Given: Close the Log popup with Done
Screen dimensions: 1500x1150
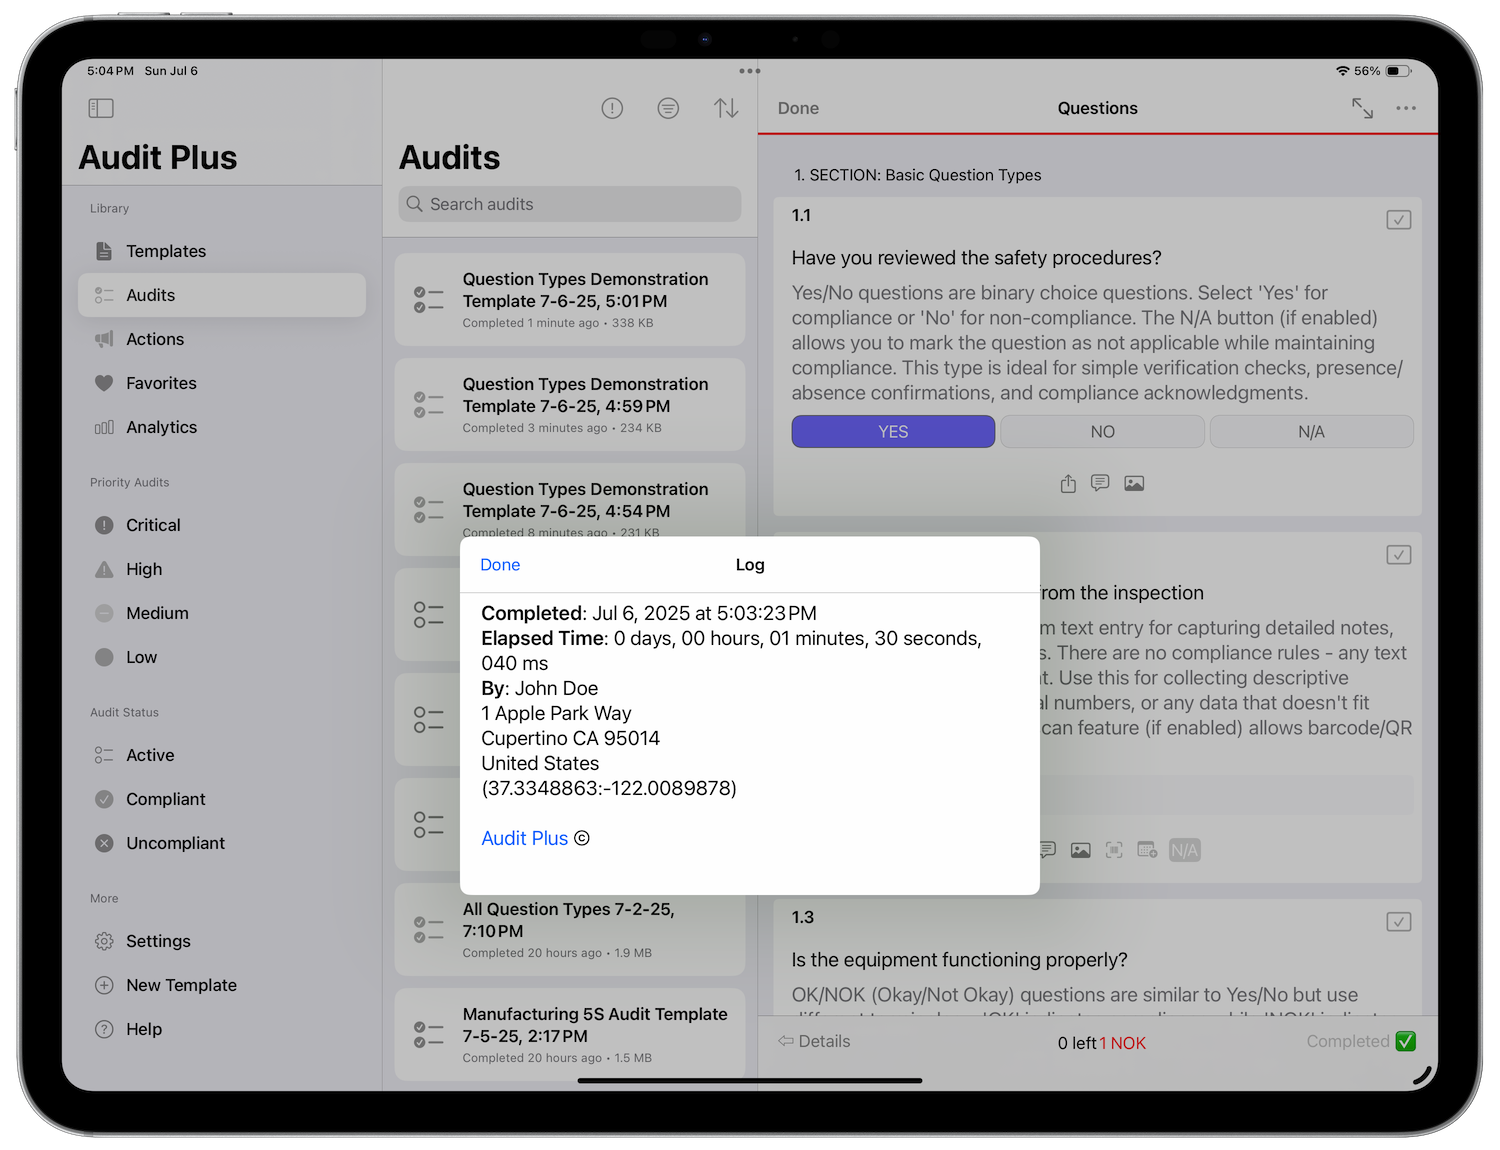Looking at the screenshot, I should click(x=500, y=565).
